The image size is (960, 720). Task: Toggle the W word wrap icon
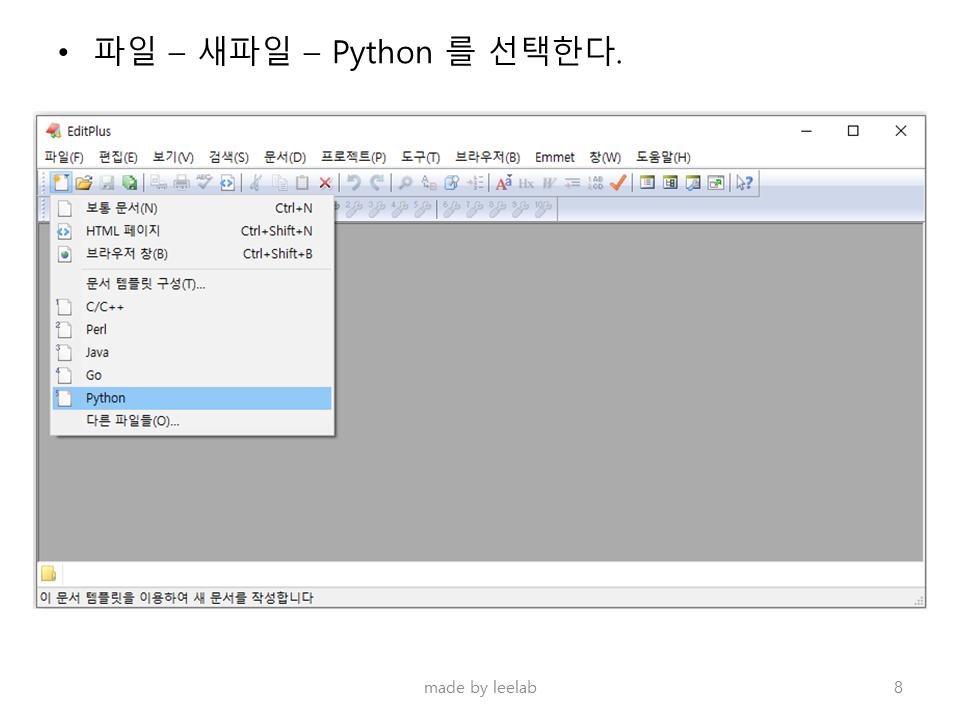tap(549, 183)
